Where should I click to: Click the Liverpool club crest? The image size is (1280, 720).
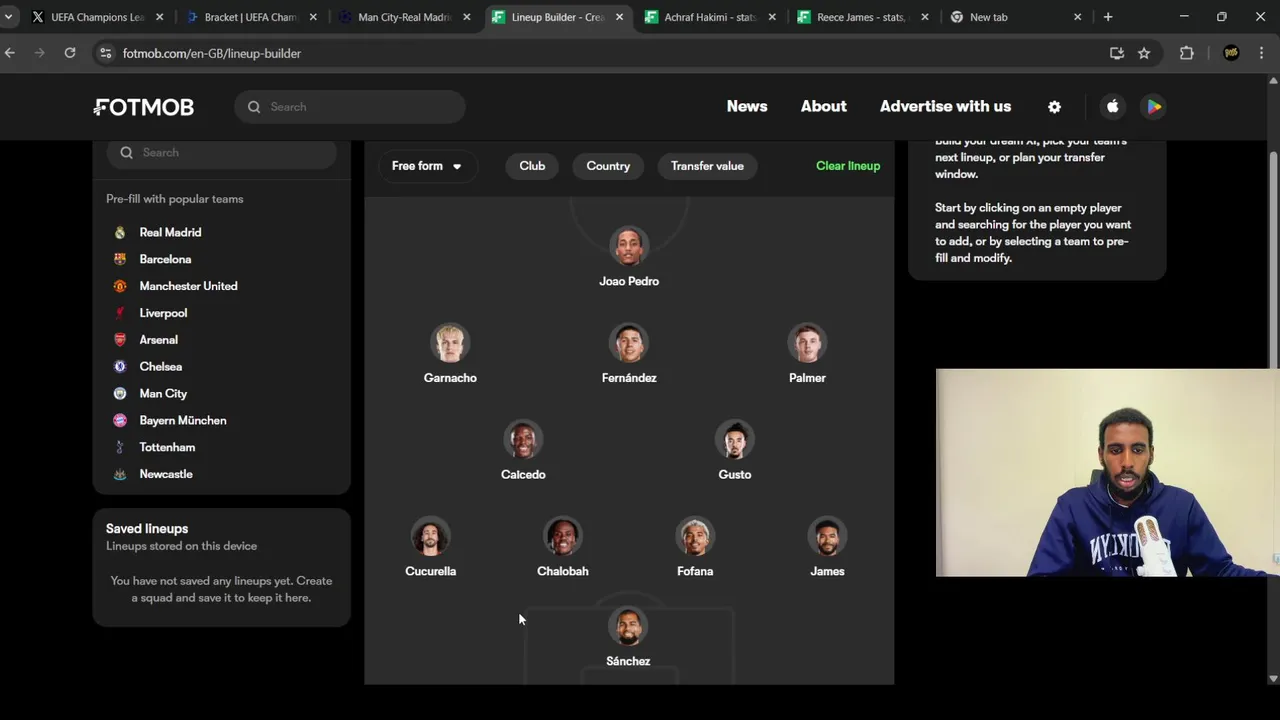(120, 313)
